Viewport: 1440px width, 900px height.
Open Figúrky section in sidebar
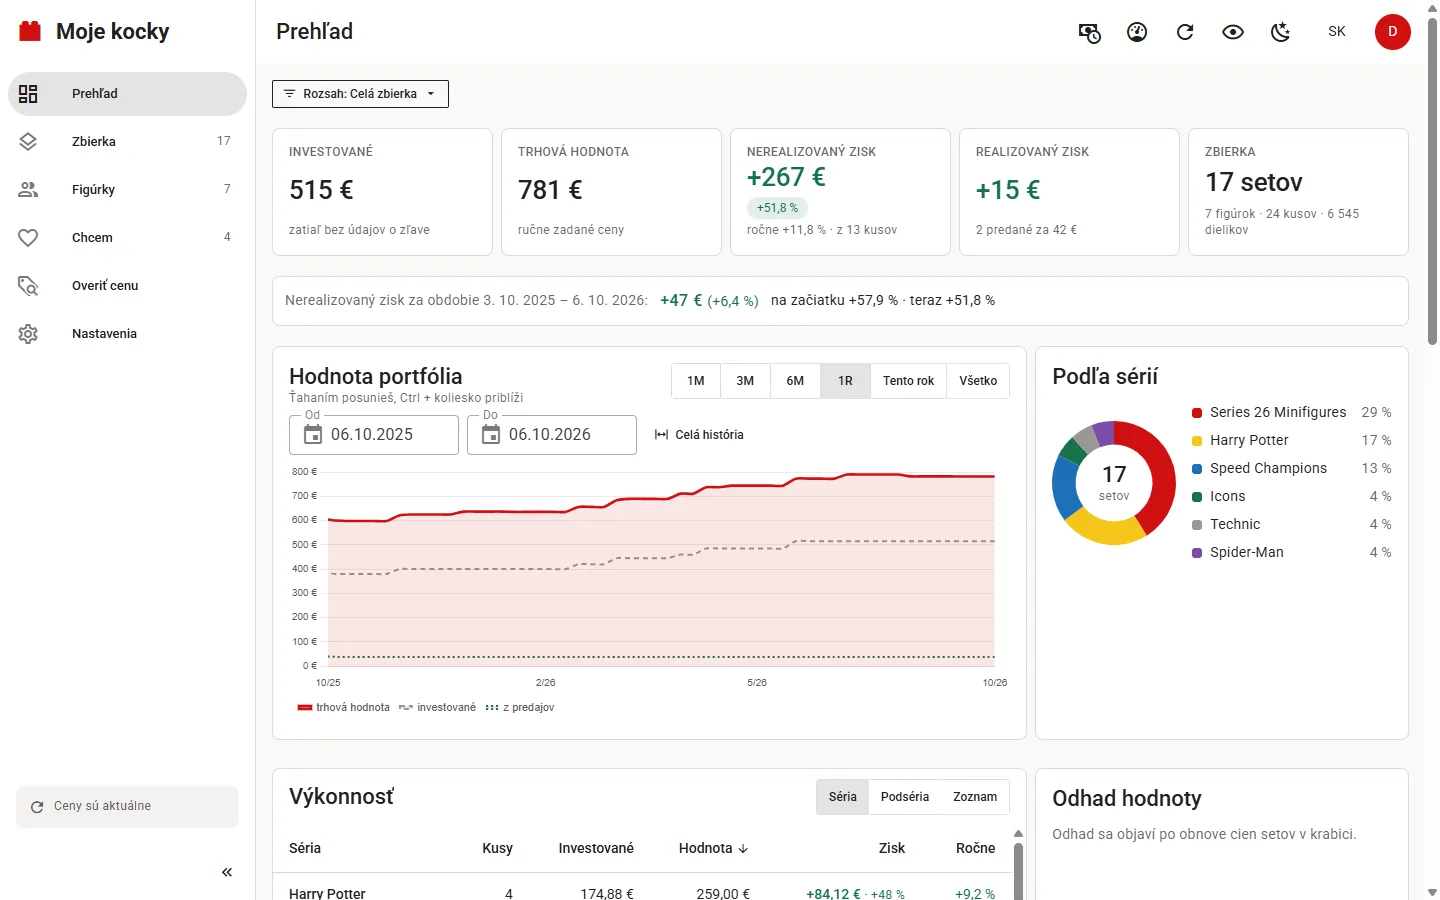pyautogui.click(x=128, y=190)
